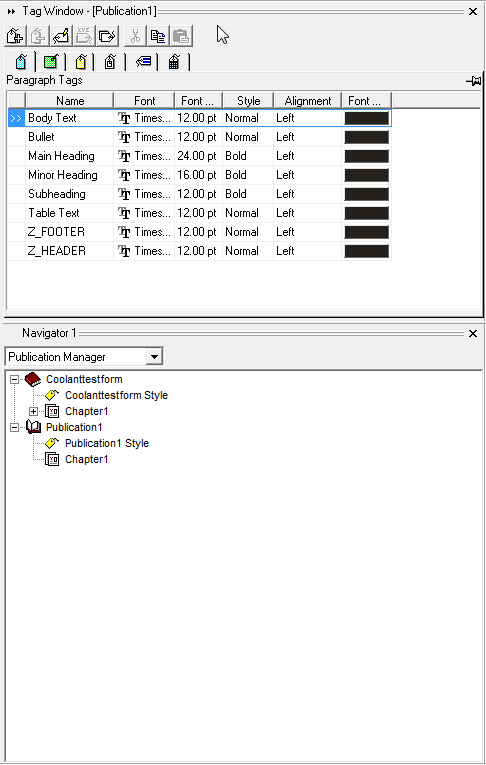Open the page tags tab icon
The image size is (486, 765).
(x=110, y=62)
